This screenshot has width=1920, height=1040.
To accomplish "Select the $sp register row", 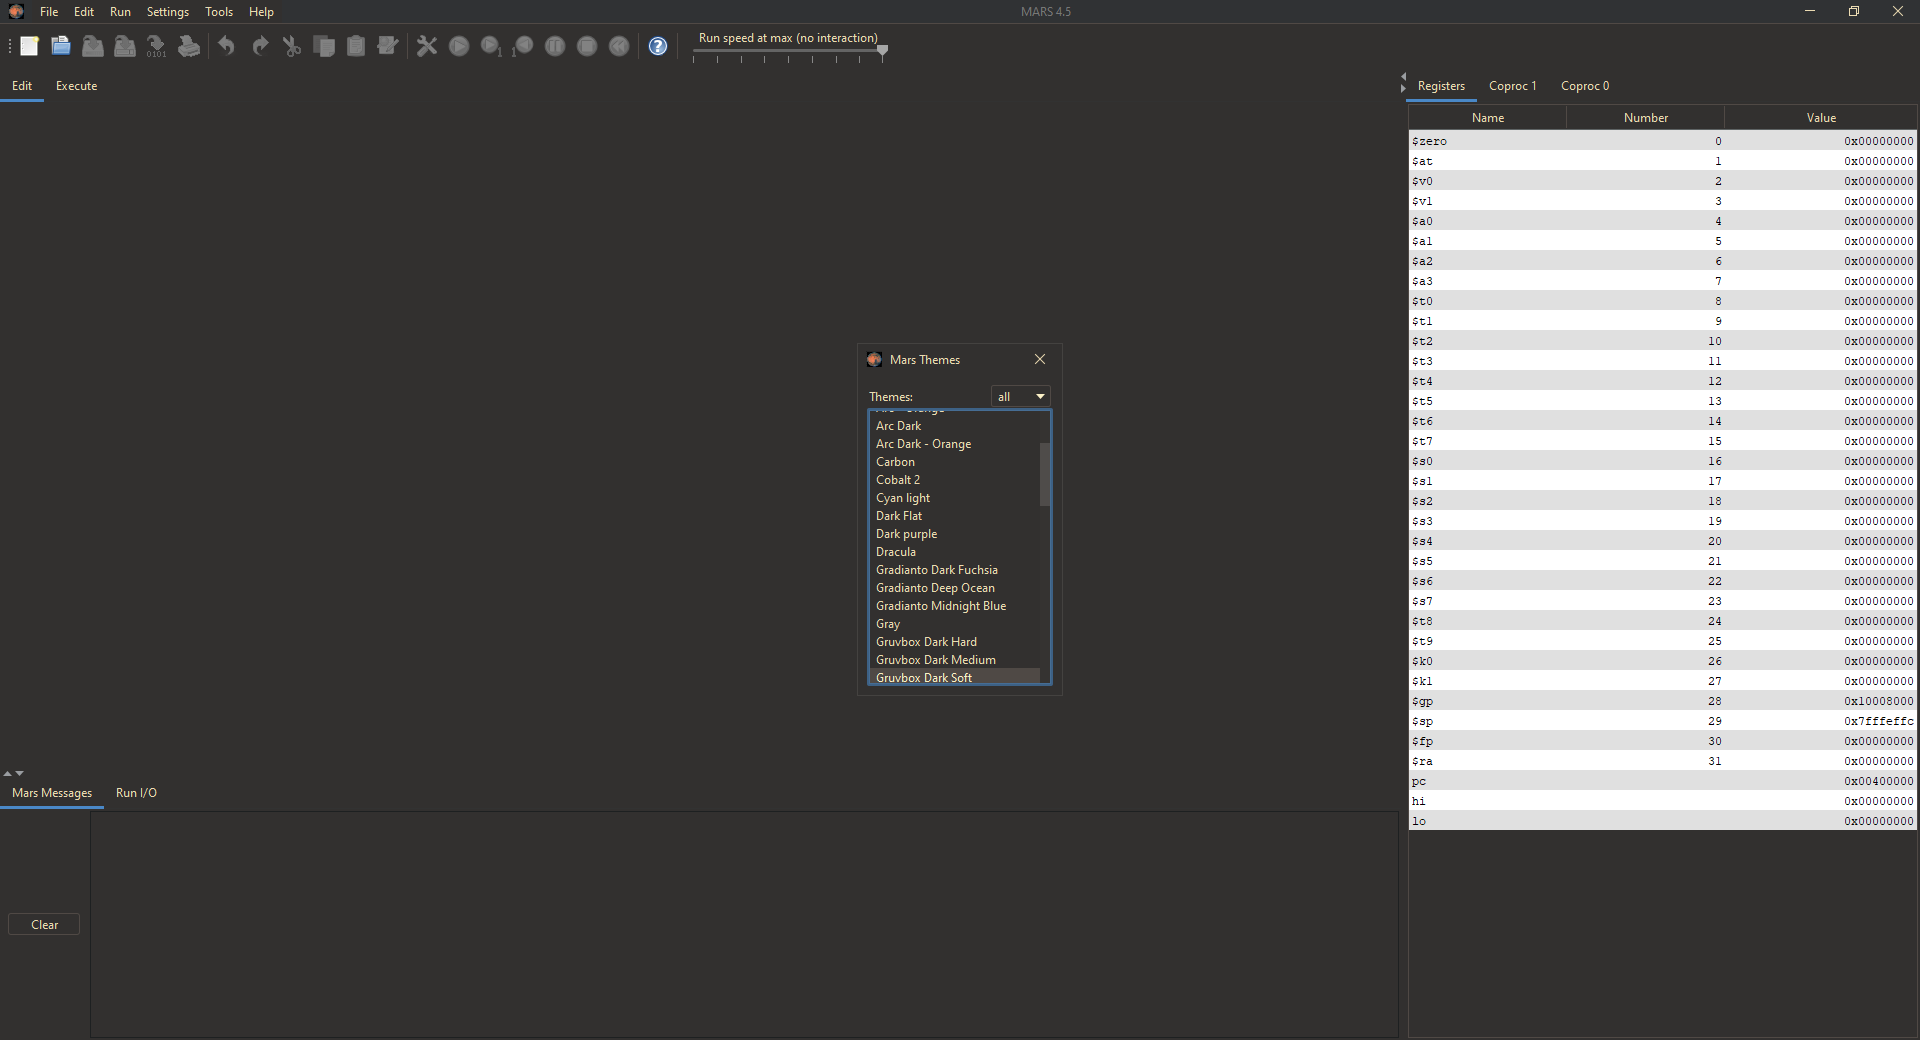I will [x=1662, y=721].
